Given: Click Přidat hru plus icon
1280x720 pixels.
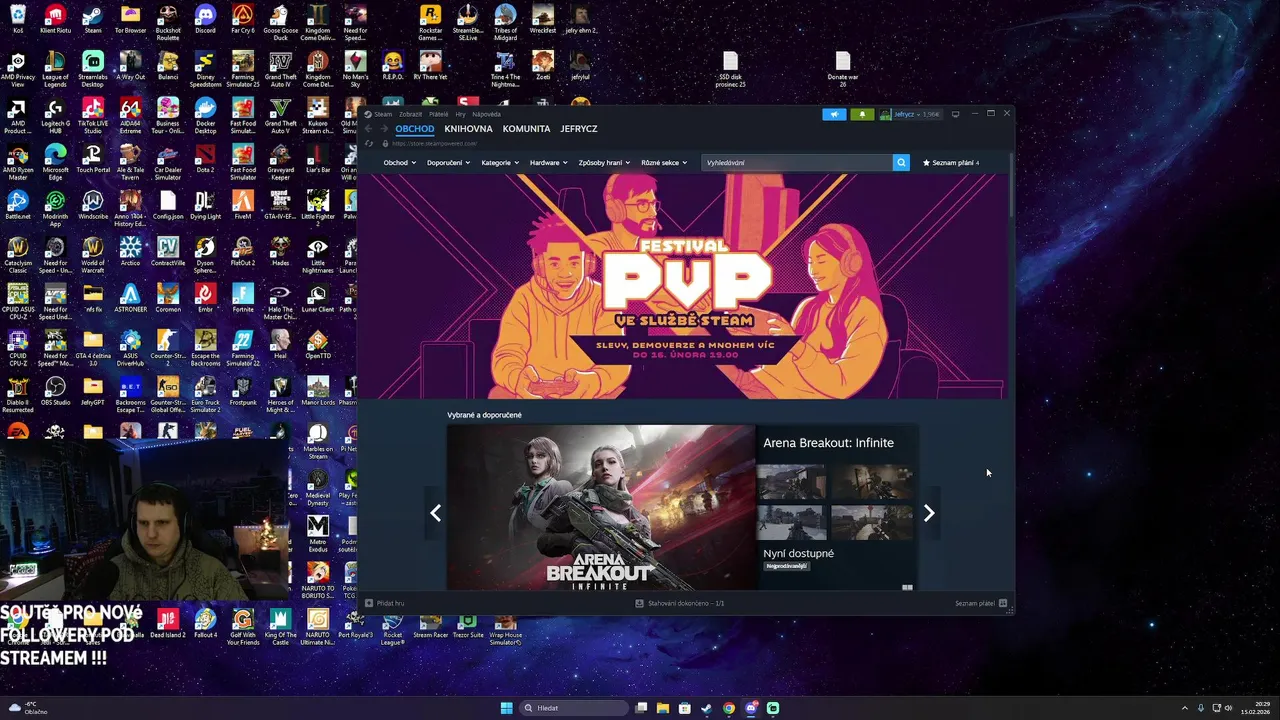Looking at the screenshot, I should [x=369, y=603].
